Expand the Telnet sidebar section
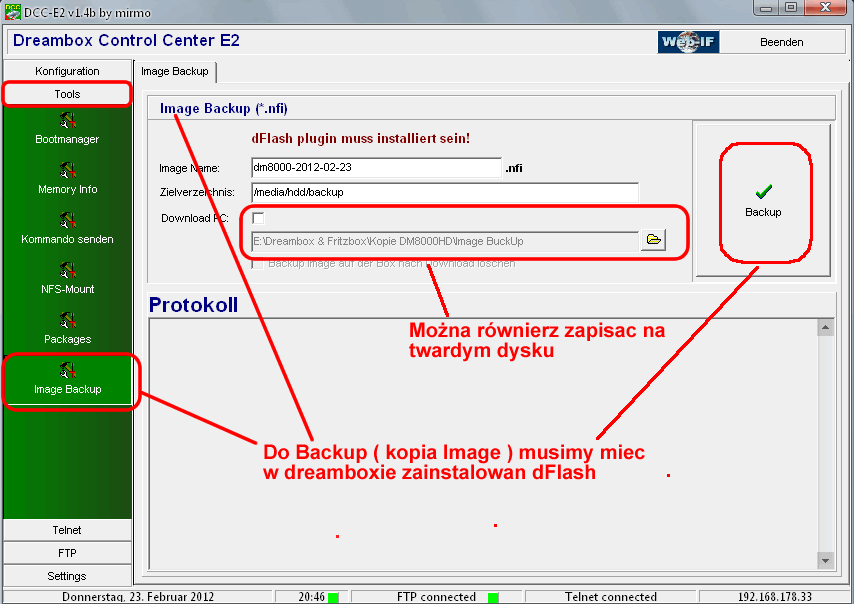 click(67, 530)
